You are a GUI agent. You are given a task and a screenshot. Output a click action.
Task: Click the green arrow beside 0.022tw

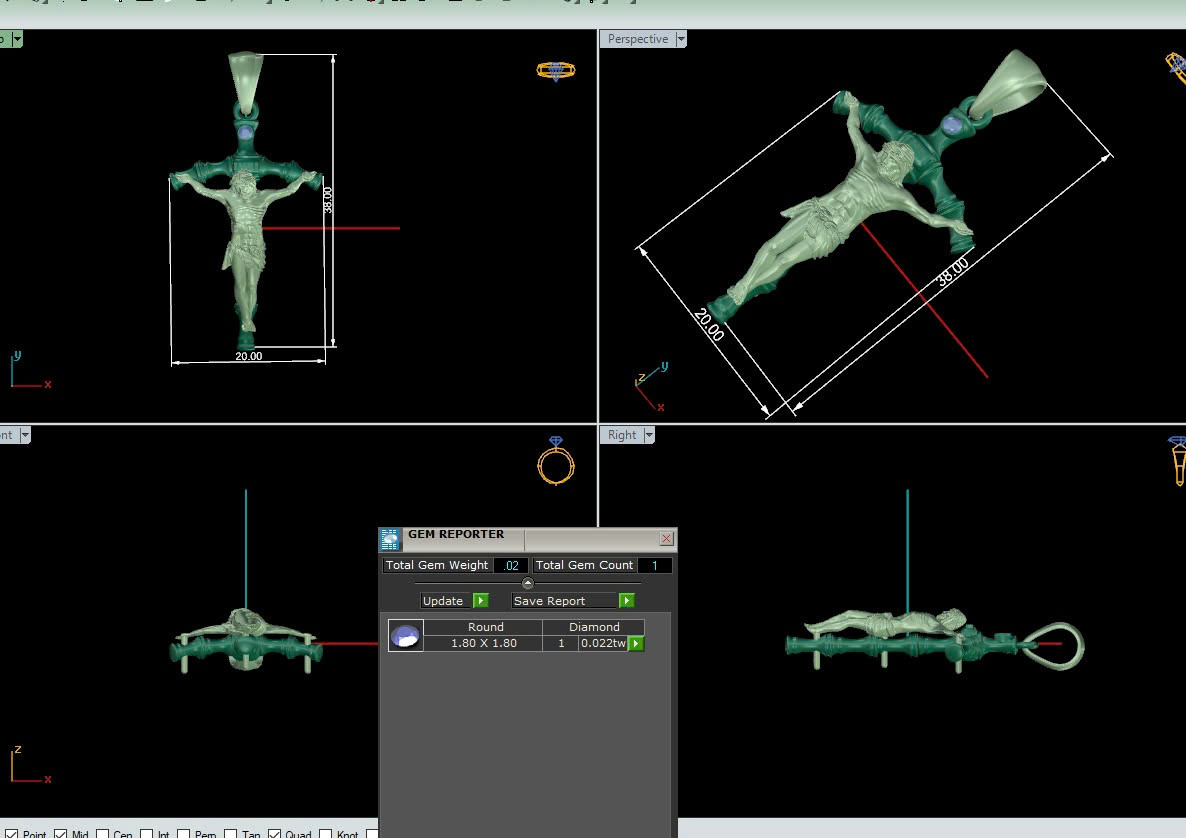[635, 644]
